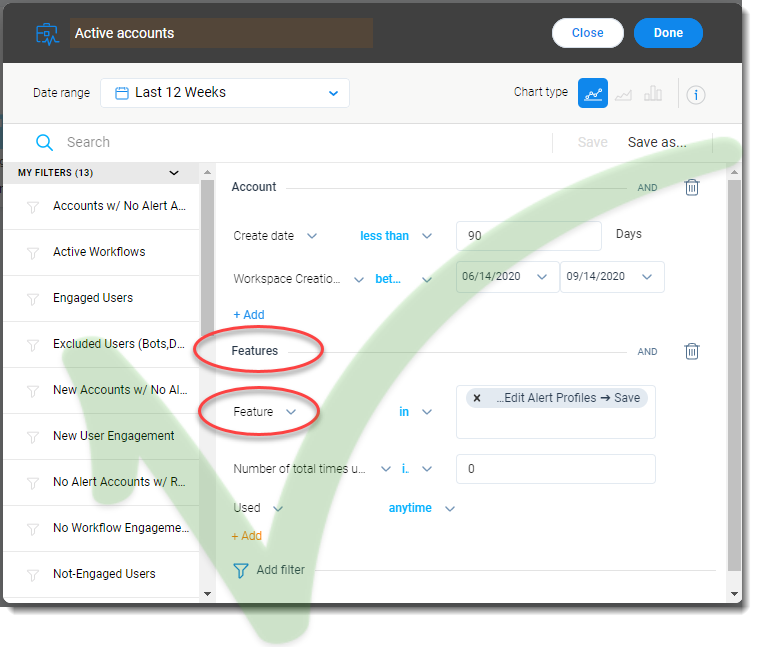
Task: Click funnel icon for Accounts w/ No Alert
Action: pos(33,207)
